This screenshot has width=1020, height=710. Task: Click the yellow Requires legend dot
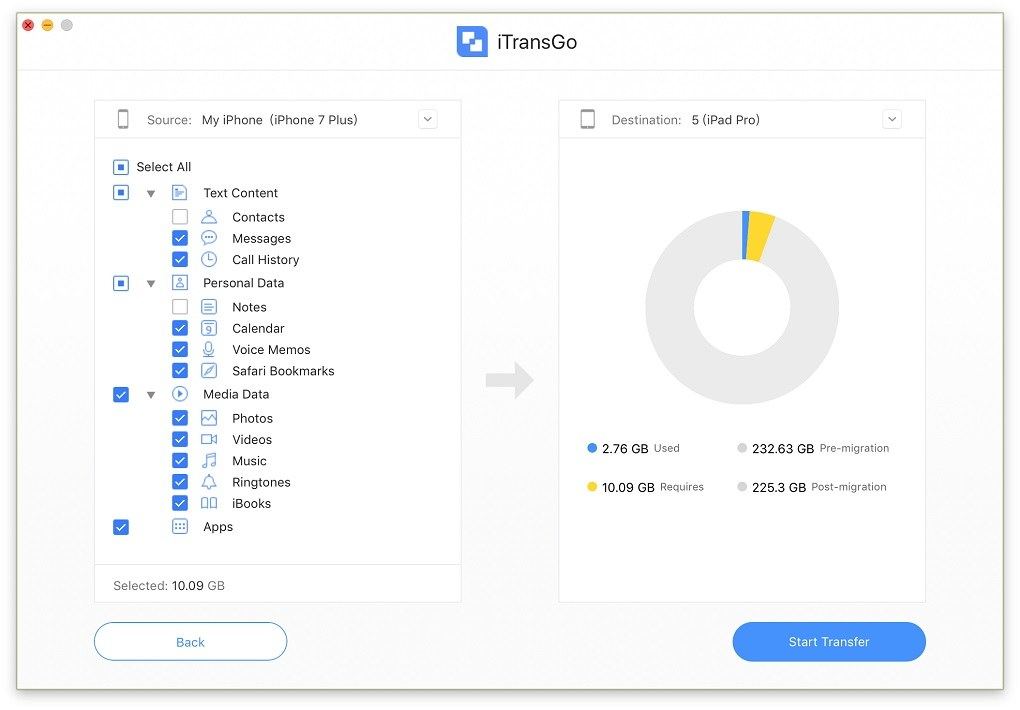point(592,486)
